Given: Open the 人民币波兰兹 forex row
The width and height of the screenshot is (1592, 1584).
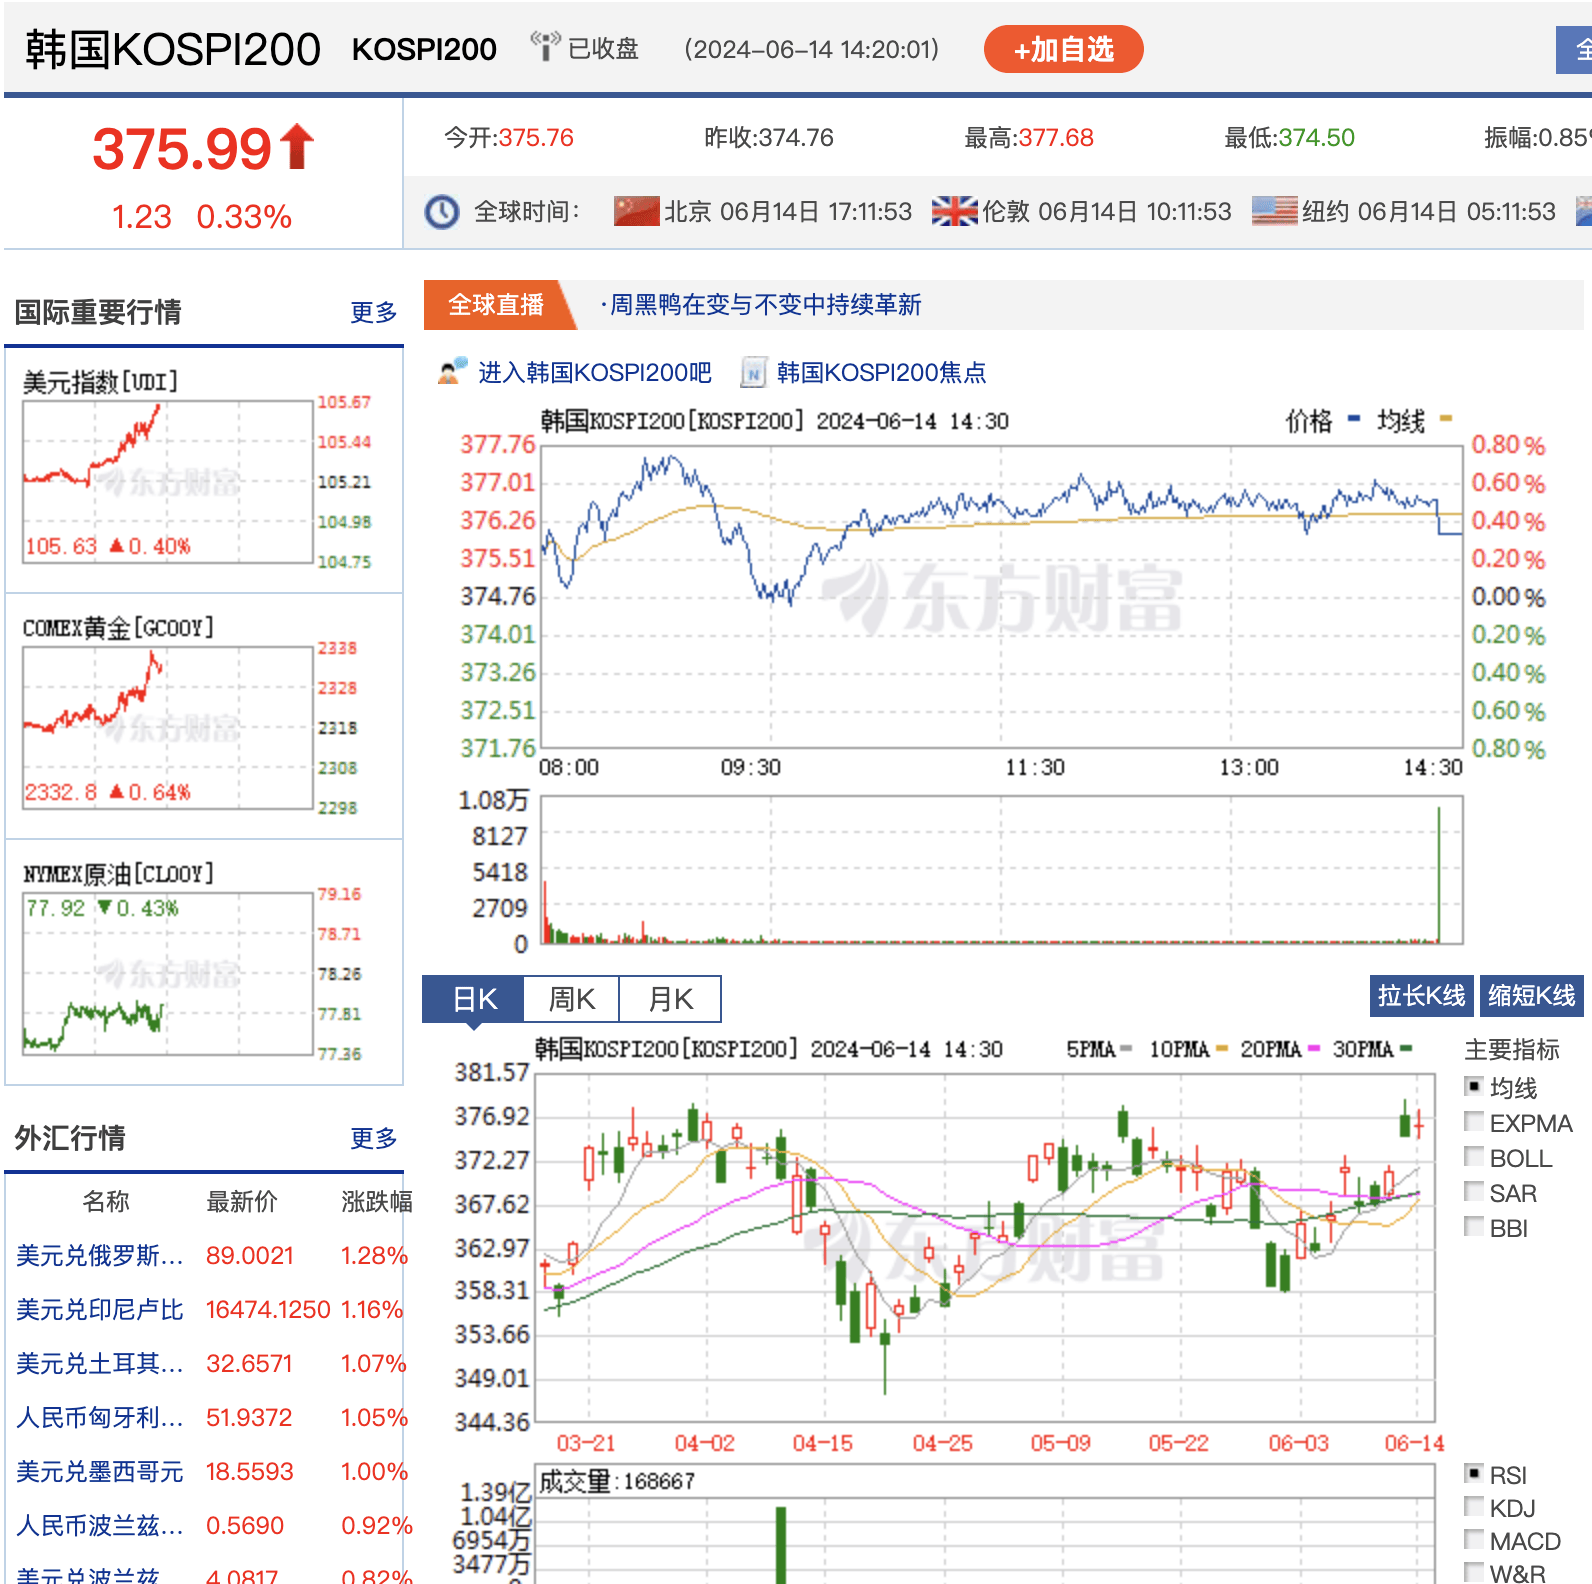Looking at the screenshot, I should coord(210,1526).
